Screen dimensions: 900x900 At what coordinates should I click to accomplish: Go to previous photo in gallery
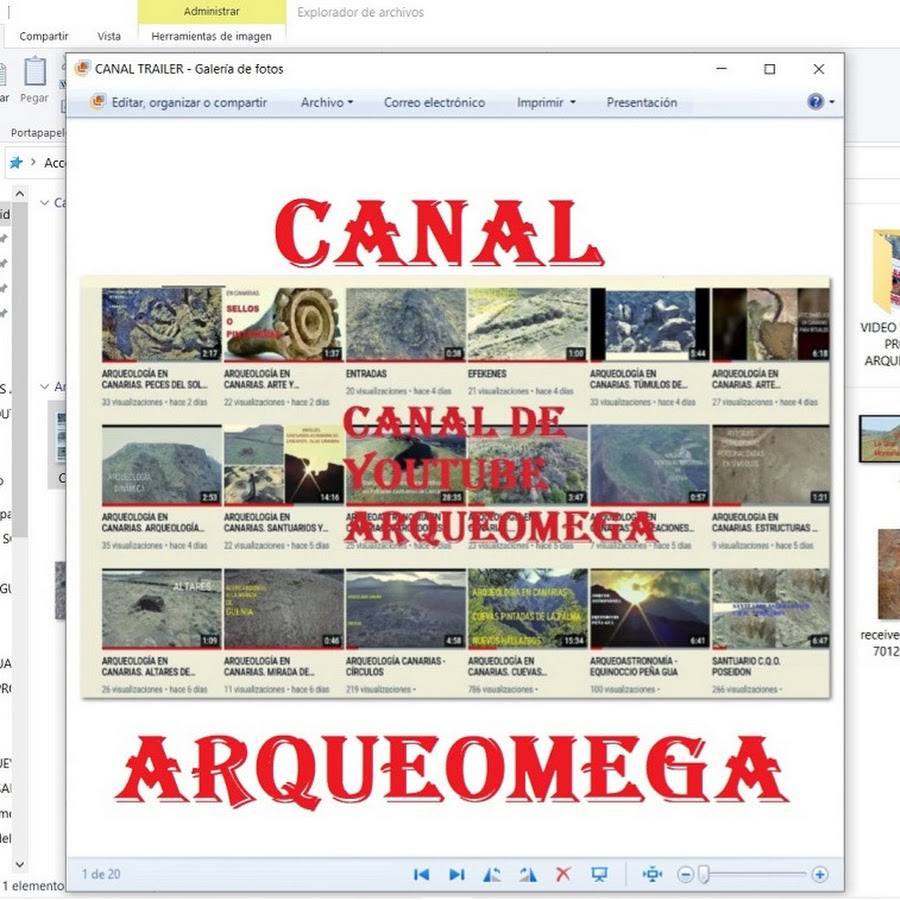click(x=421, y=874)
